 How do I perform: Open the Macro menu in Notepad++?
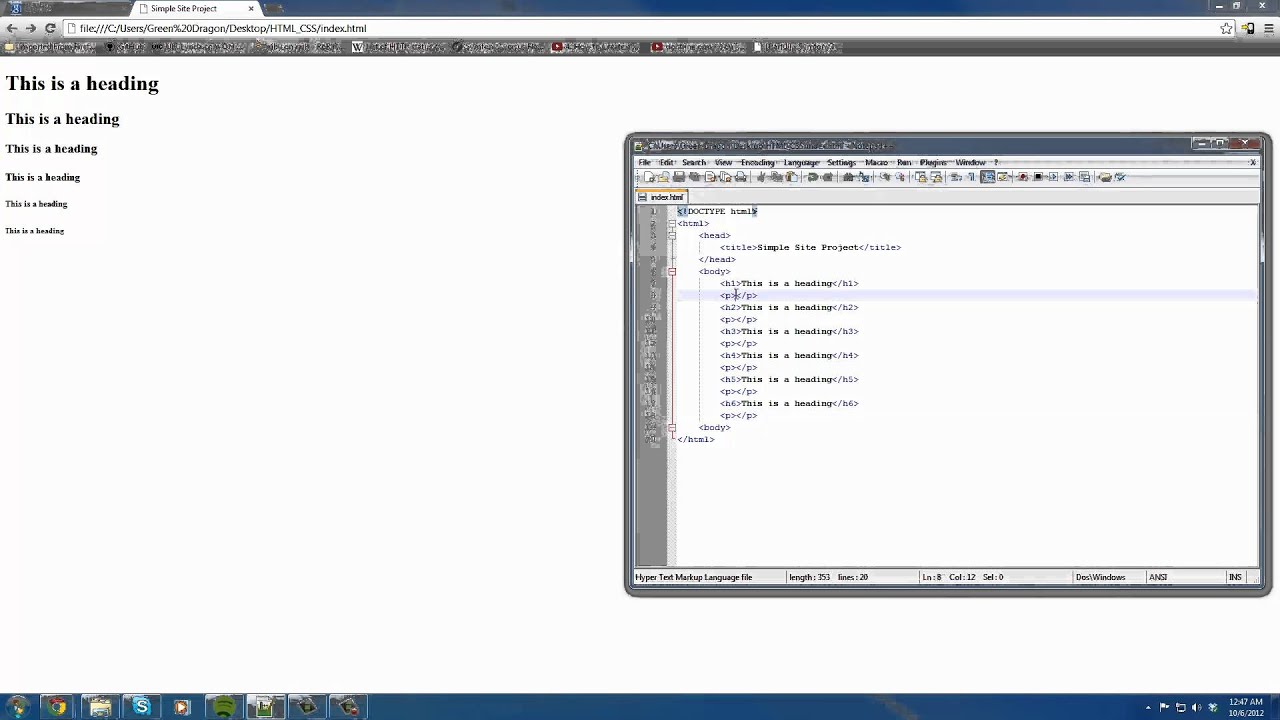pos(877,162)
